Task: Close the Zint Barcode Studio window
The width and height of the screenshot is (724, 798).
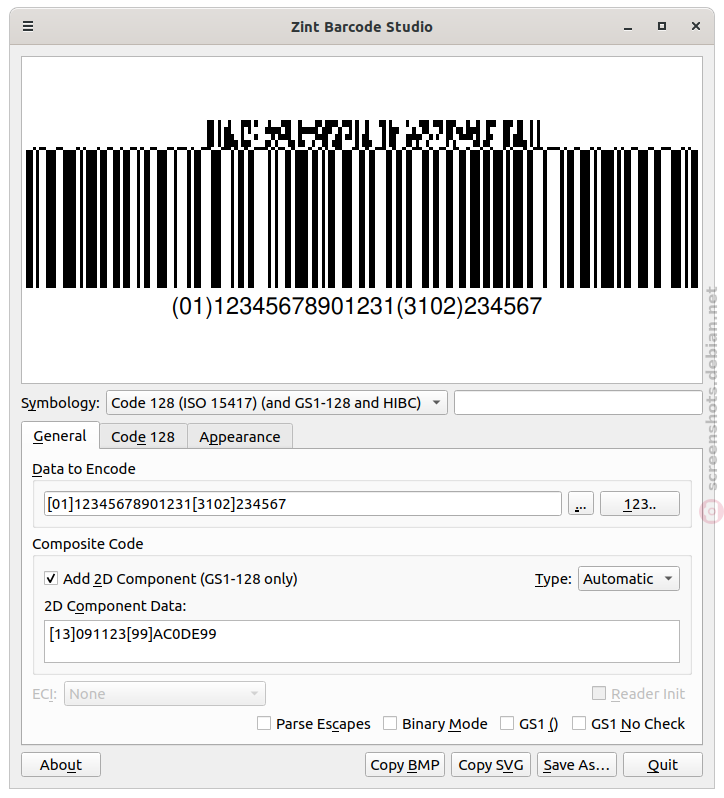Action: click(696, 26)
